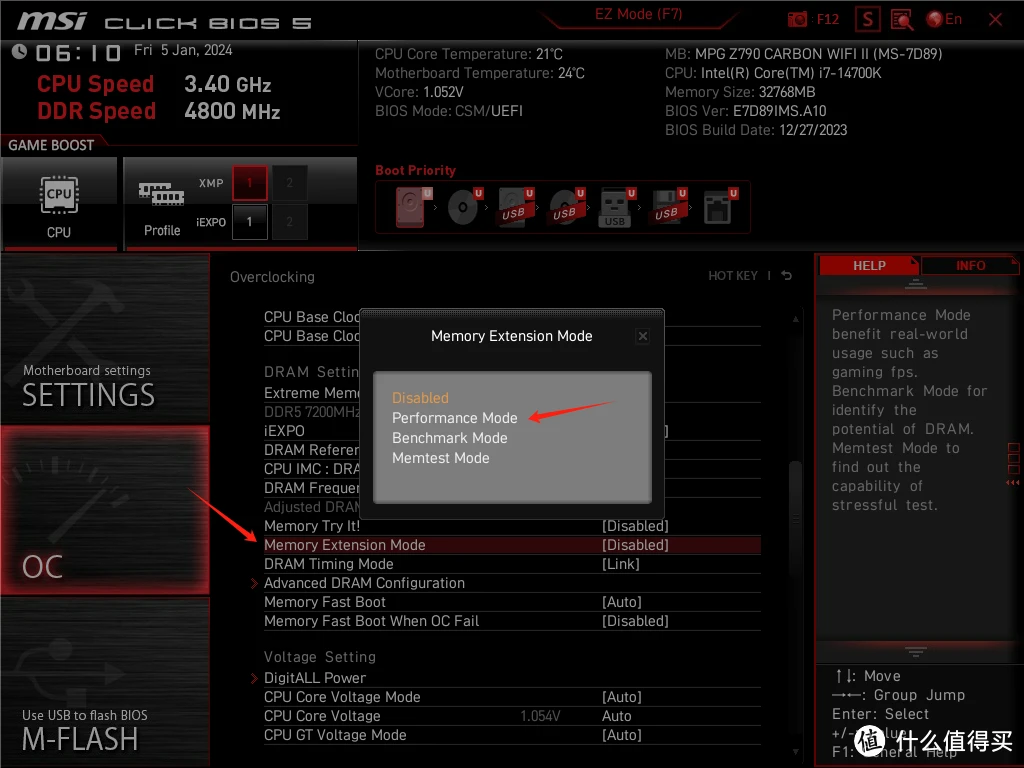Open the HOT KEY menu
This screenshot has width=1024, height=768.
pos(733,276)
